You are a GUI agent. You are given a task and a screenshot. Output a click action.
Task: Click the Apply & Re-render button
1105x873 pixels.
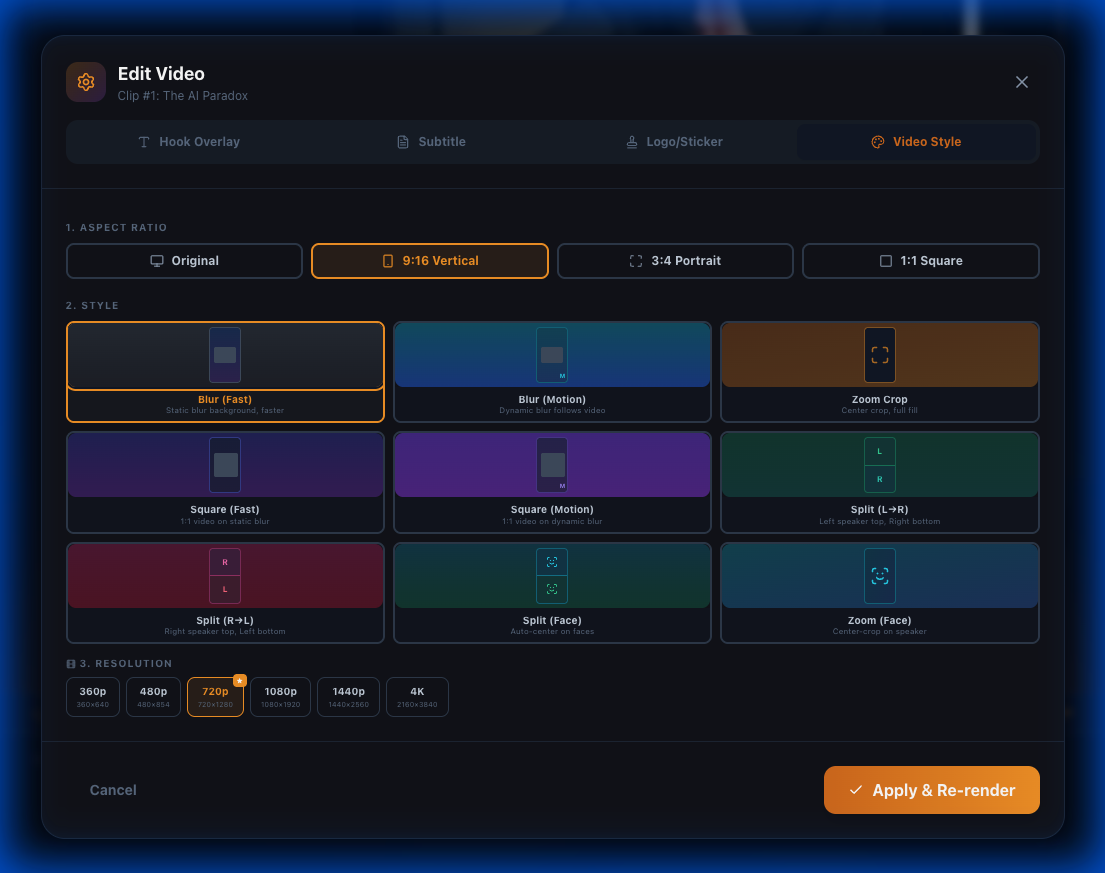pyautogui.click(x=931, y=789)
